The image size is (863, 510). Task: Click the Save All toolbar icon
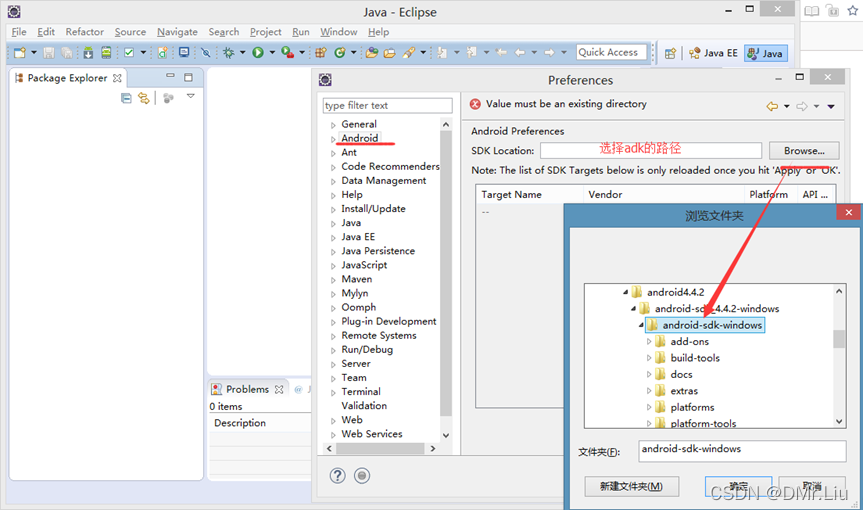click(x=66, y=53)
